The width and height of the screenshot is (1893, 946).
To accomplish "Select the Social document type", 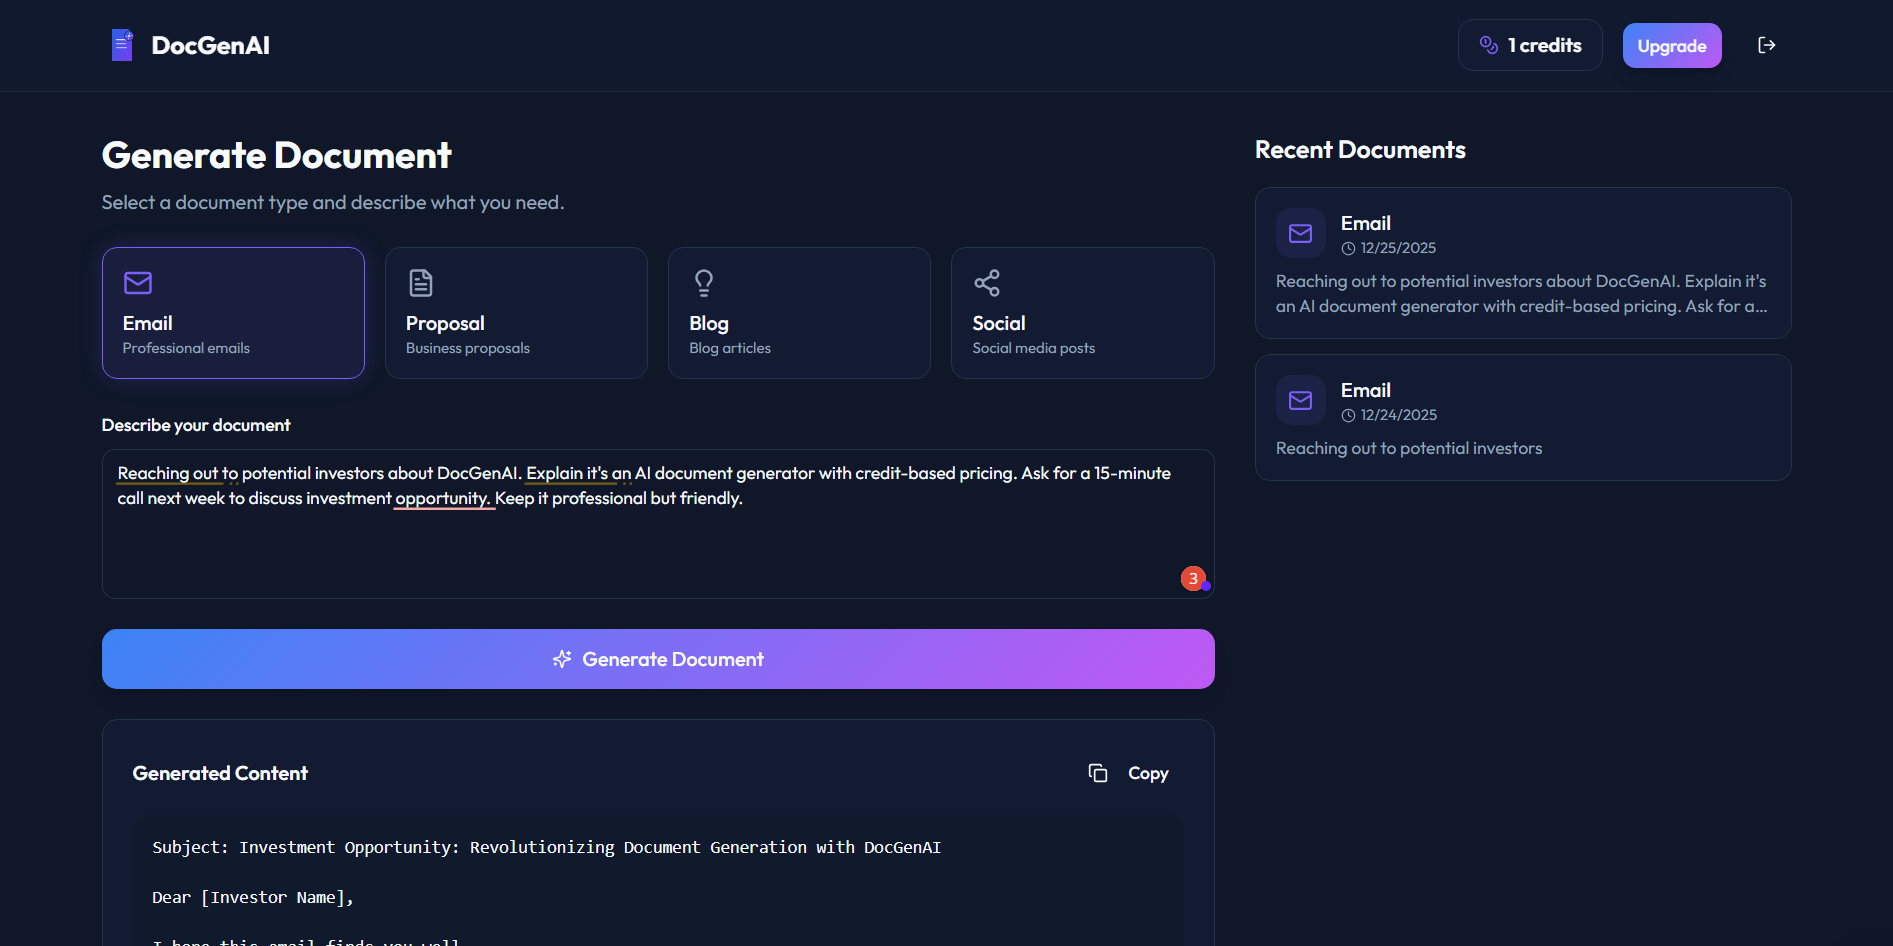I will 1082,313.
